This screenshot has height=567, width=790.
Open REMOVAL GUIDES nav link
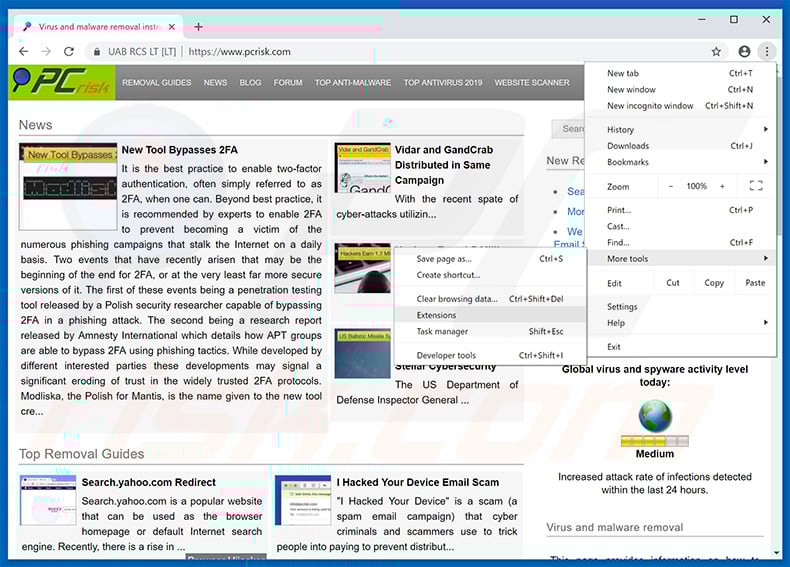157,82
